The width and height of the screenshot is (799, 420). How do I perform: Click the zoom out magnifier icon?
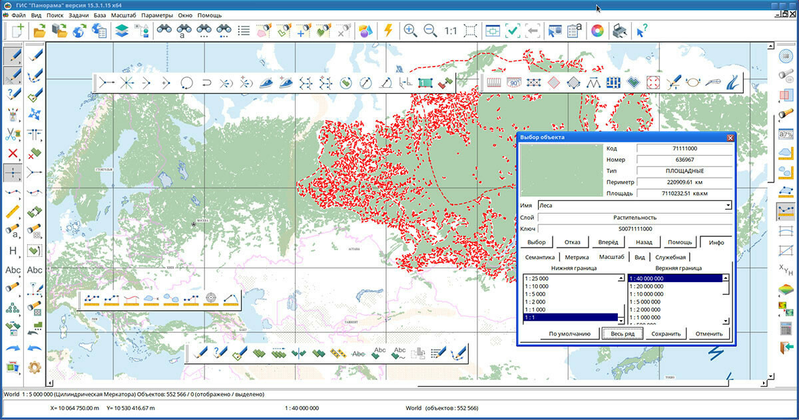pos(430,31)
